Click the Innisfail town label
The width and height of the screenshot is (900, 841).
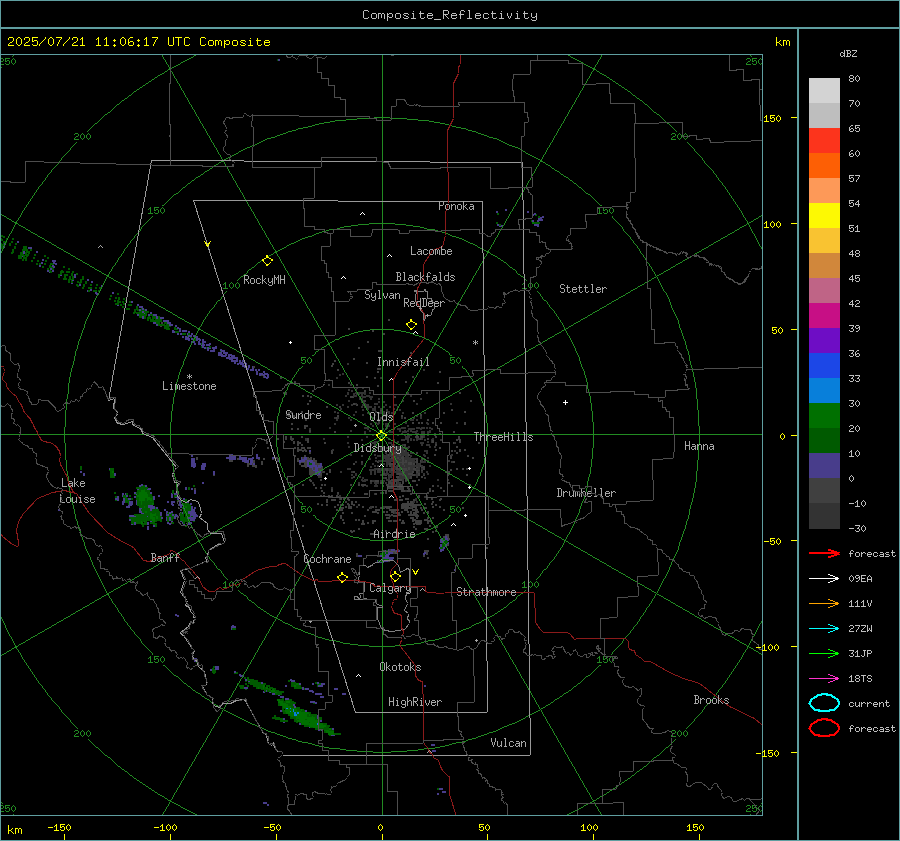[x=403, y=362]
